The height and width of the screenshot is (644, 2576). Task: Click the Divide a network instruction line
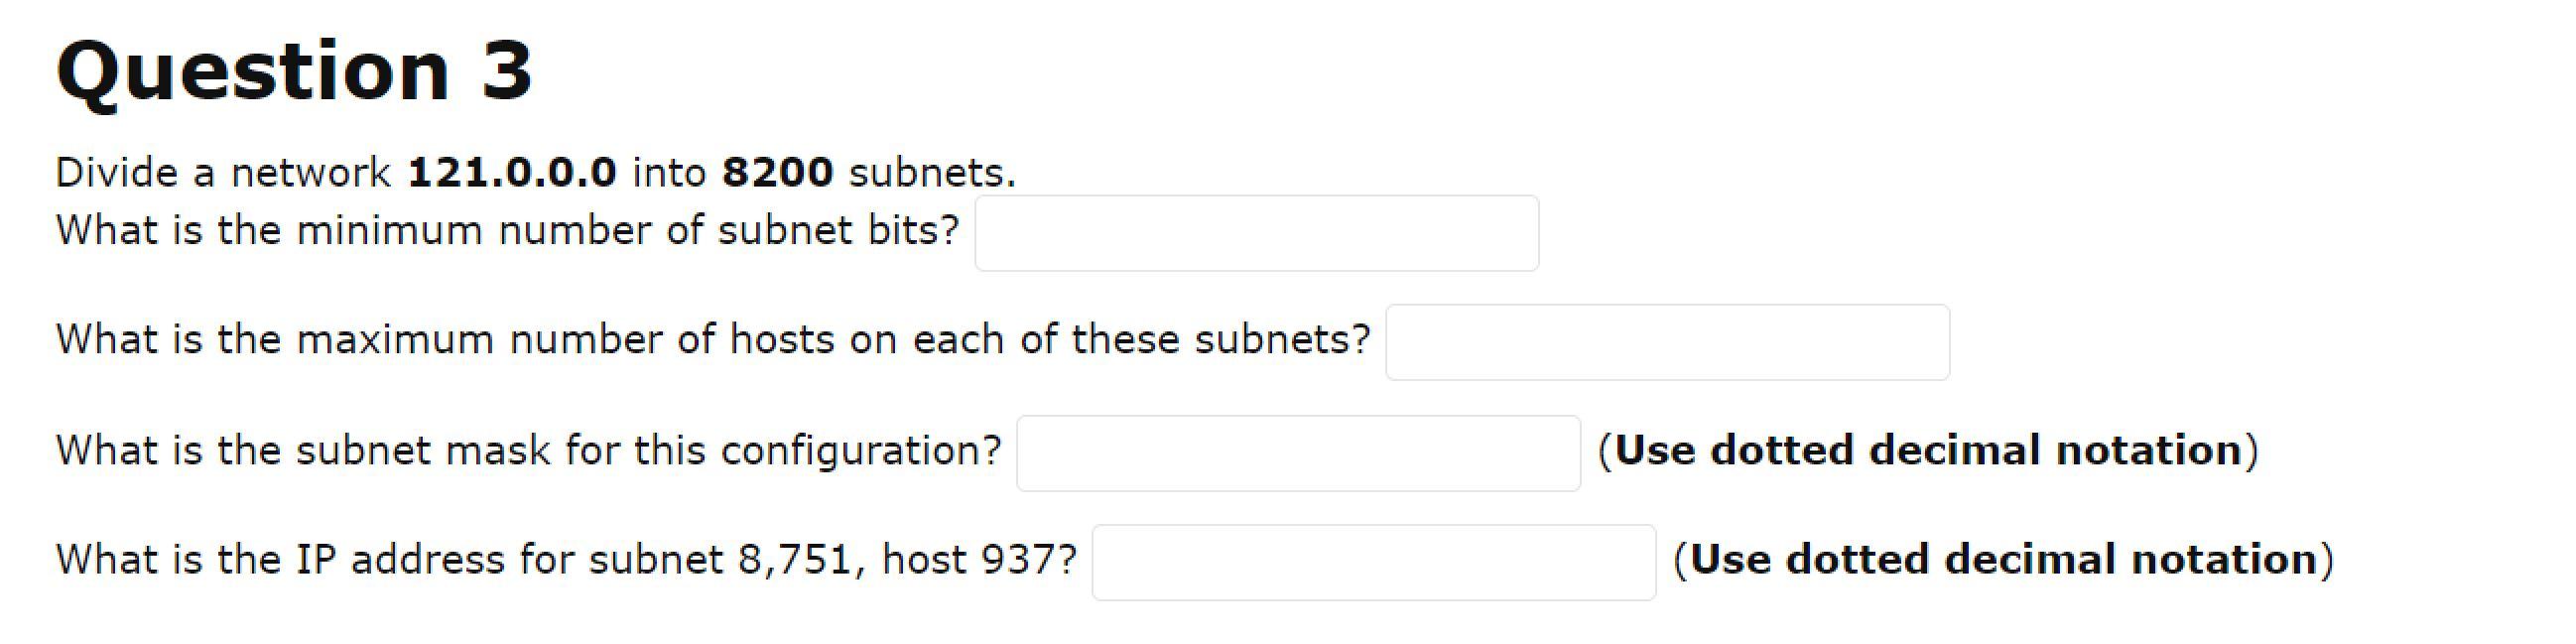[x=535, y=172]
